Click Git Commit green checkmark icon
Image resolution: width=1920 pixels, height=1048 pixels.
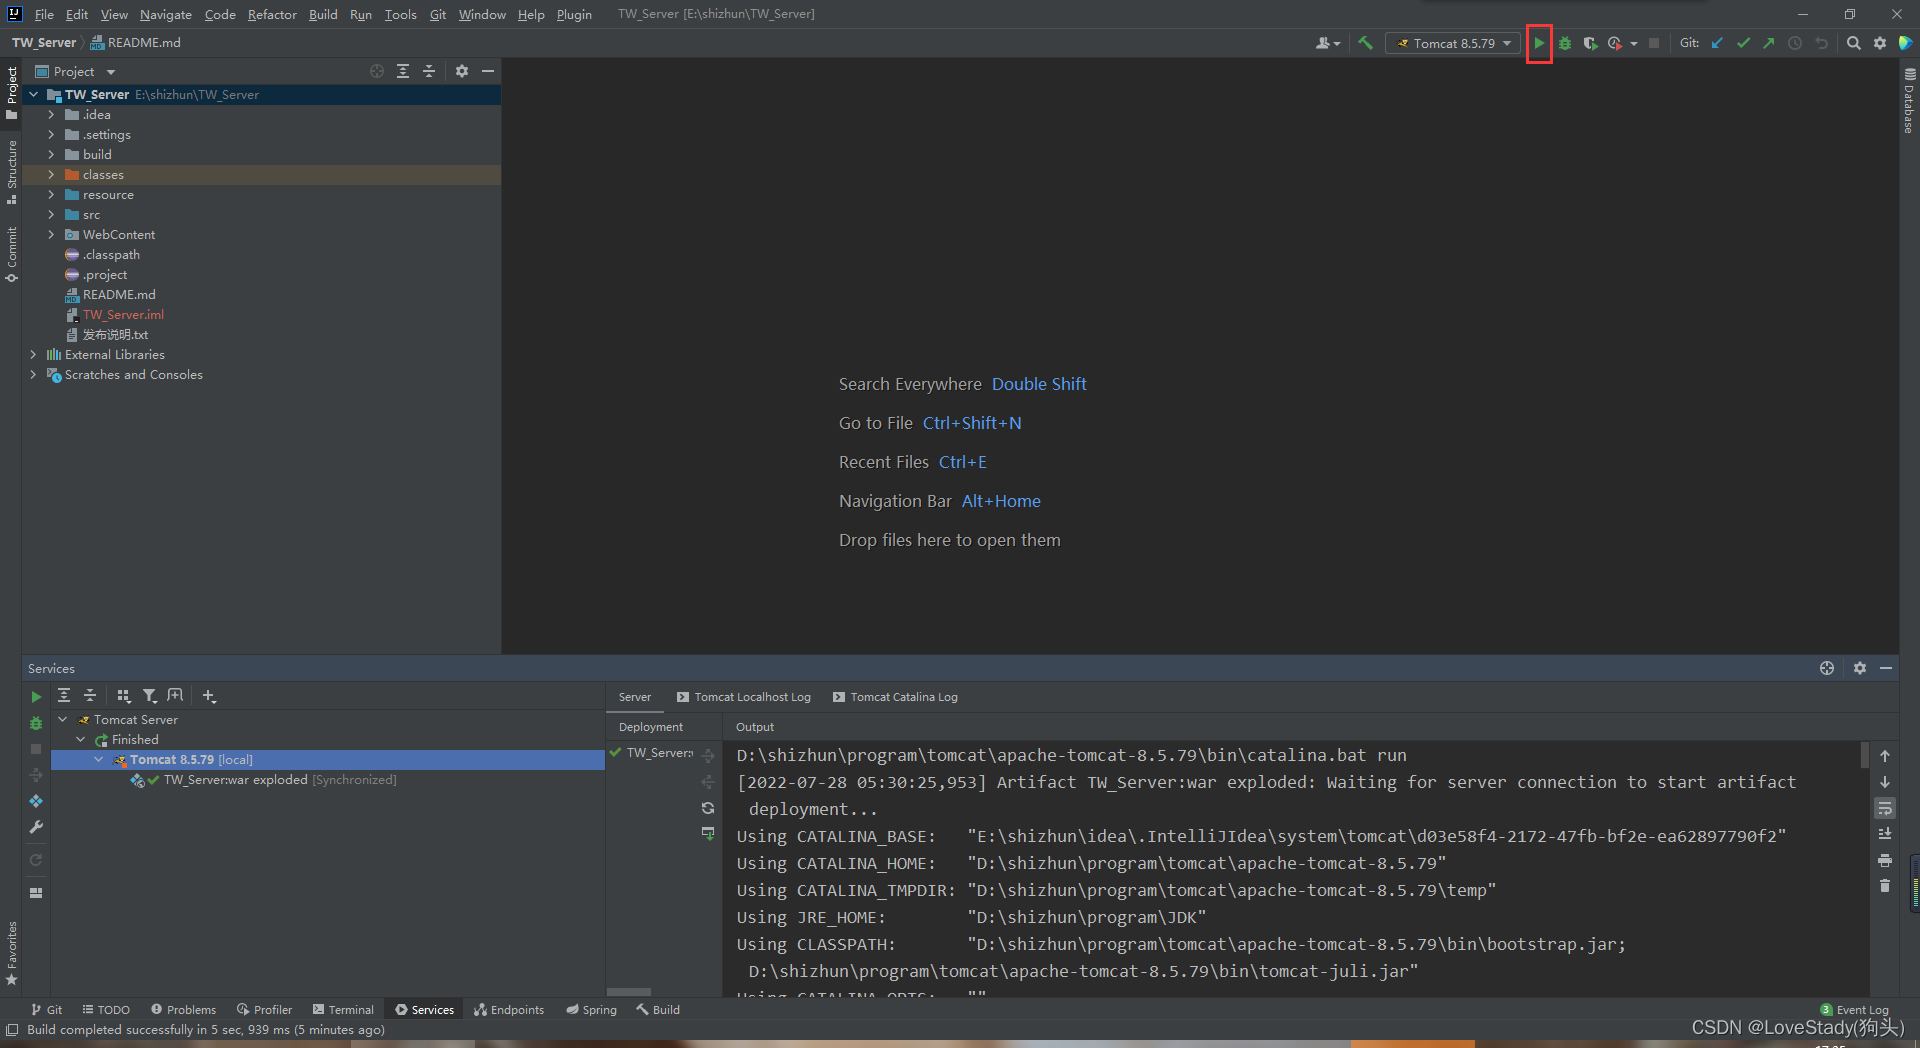(x=1744, y=43)
